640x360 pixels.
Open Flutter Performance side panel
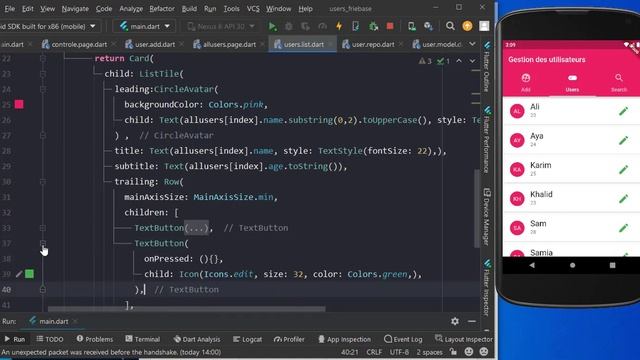pyautogui.click(x=487, y=140)
